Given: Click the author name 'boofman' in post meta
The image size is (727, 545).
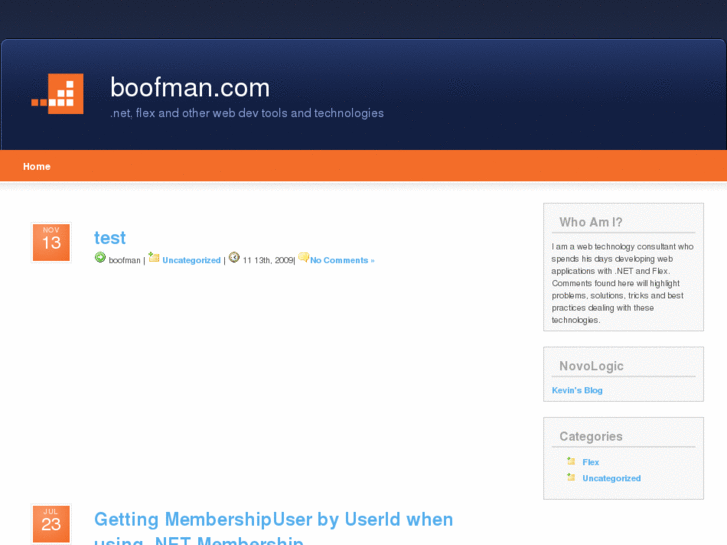Looking at the screenshot, I should 124,260.
